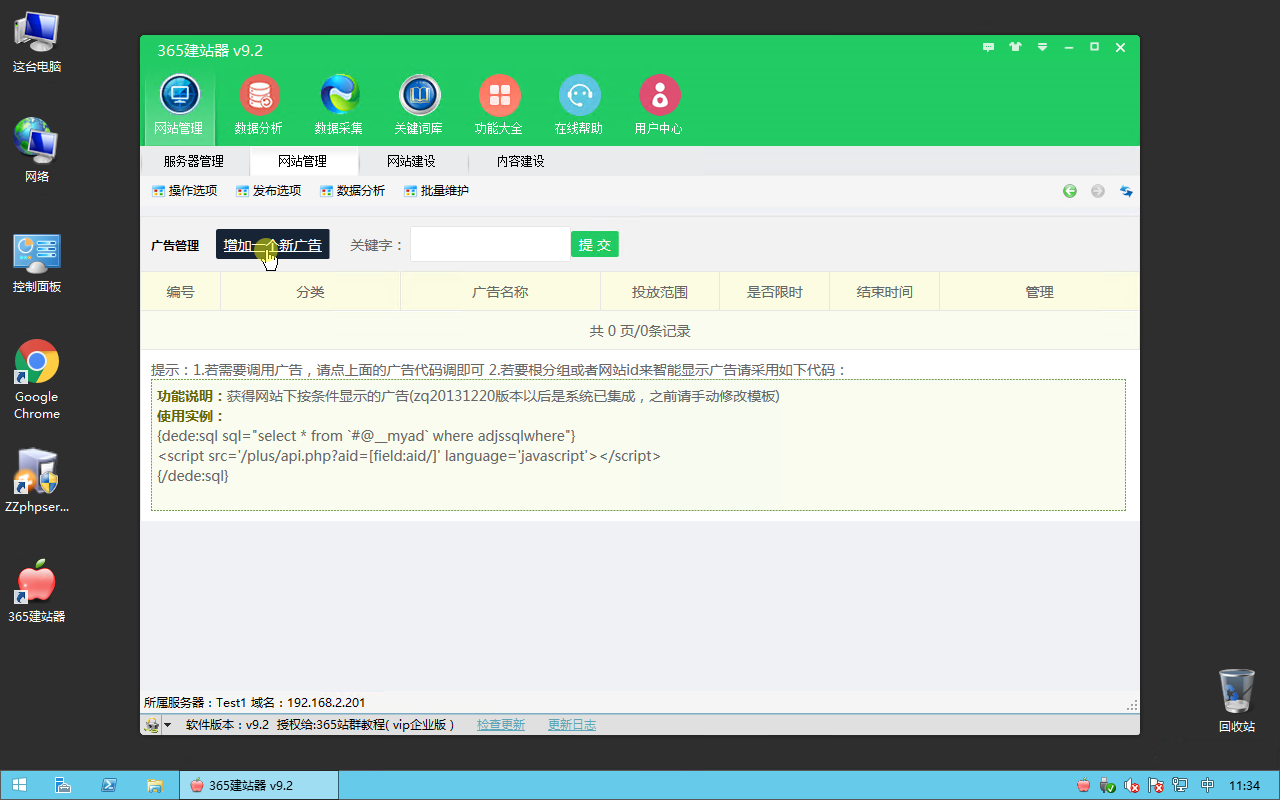Open the 功能大全 grid icon
The image size is (1280, 800).
(x=499, y=105)
